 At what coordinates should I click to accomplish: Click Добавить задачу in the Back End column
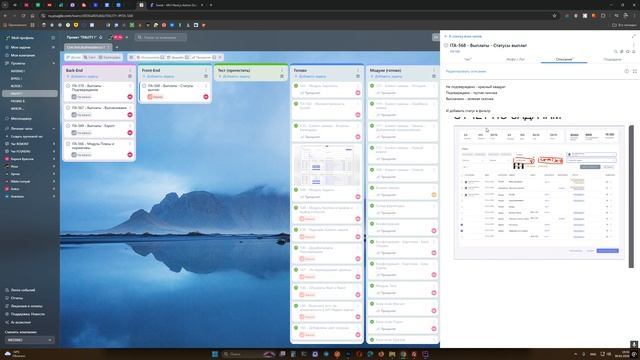pyautogui.click(x=82, y=76)
